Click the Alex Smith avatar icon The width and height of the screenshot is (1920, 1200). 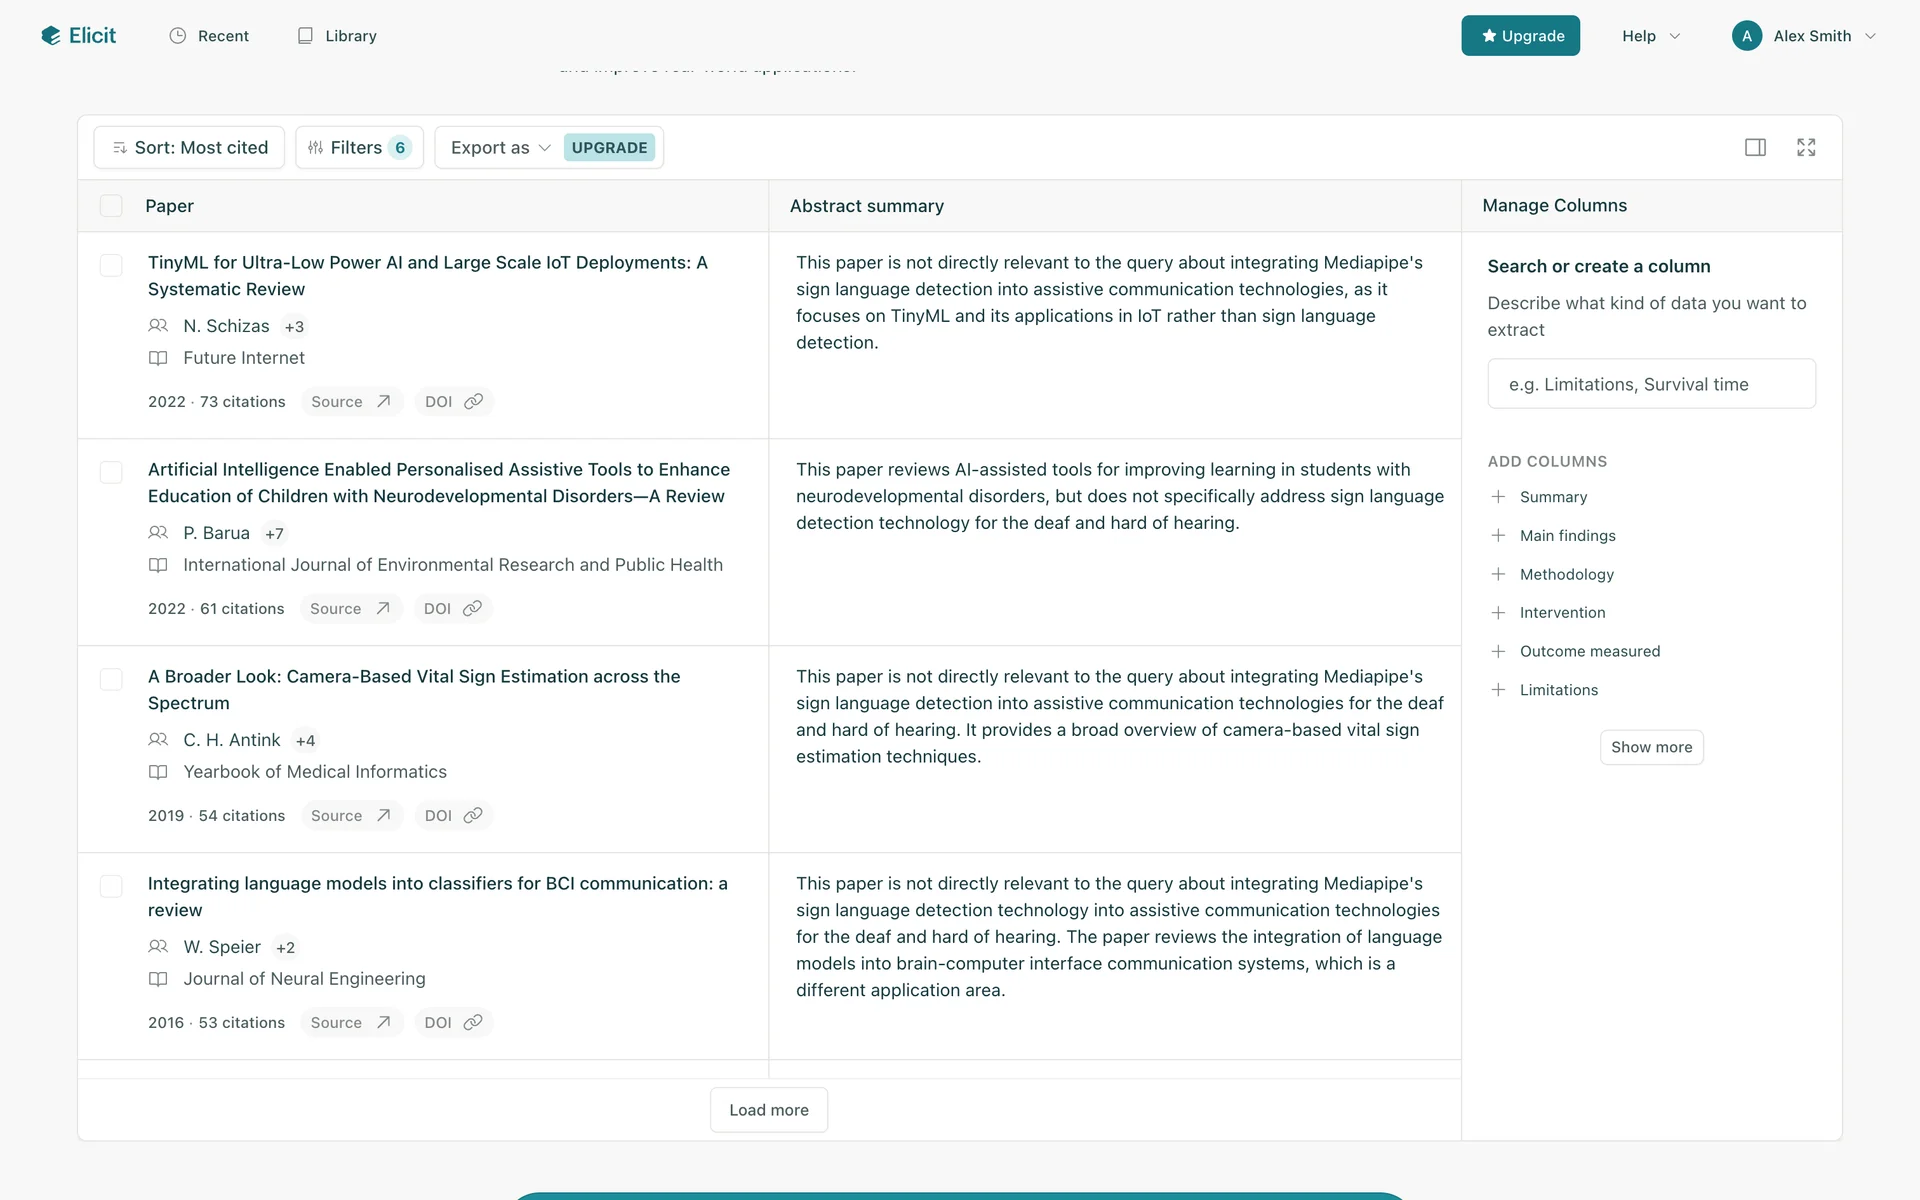tap(1746, 36)
